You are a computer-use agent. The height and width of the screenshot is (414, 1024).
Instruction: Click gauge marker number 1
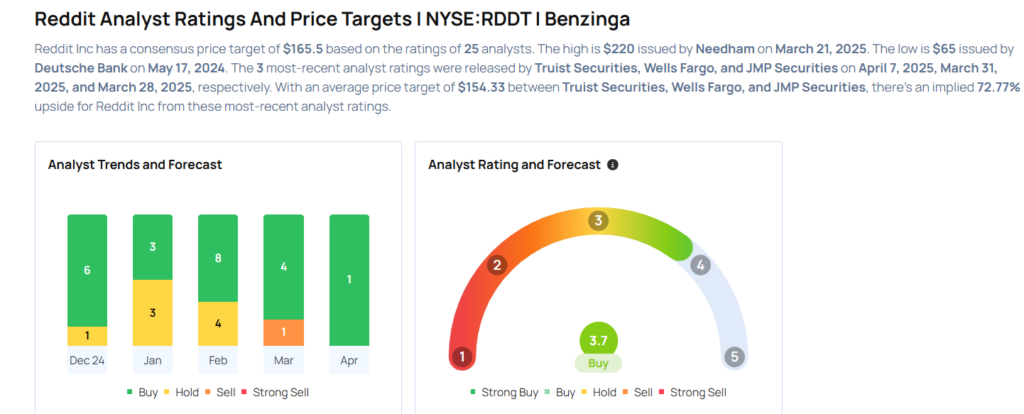pos(462,356)
